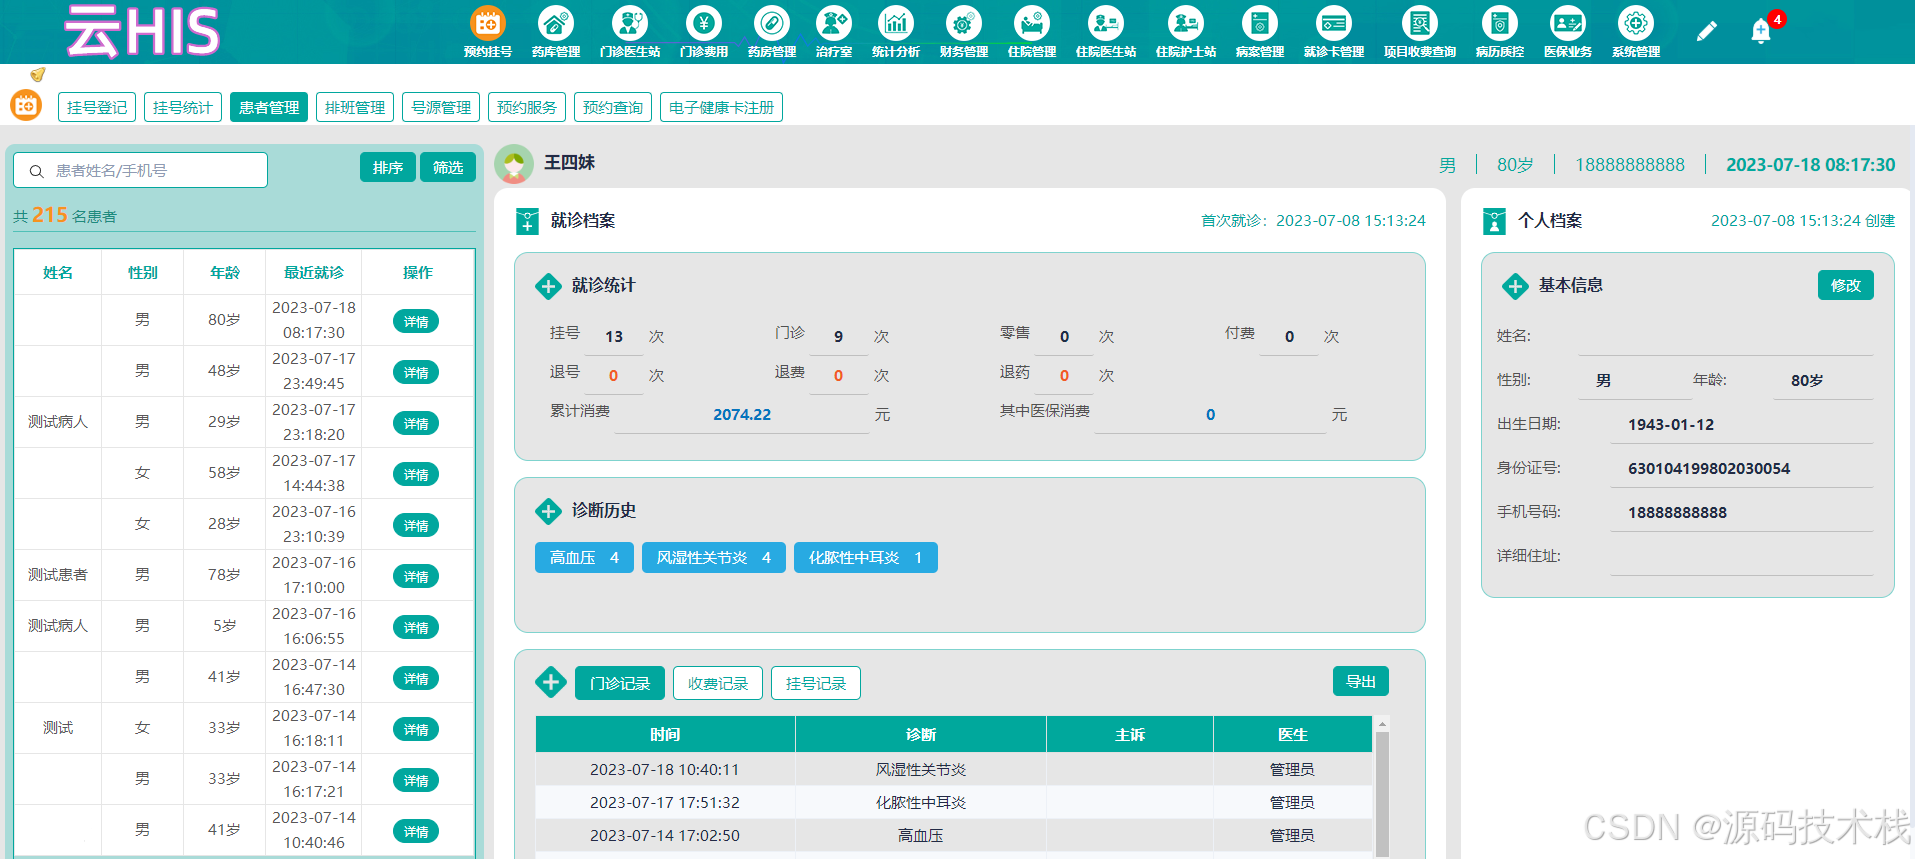
Task: Click the 高血压 4 diagnosis tag
Action: tap(584, 557)
